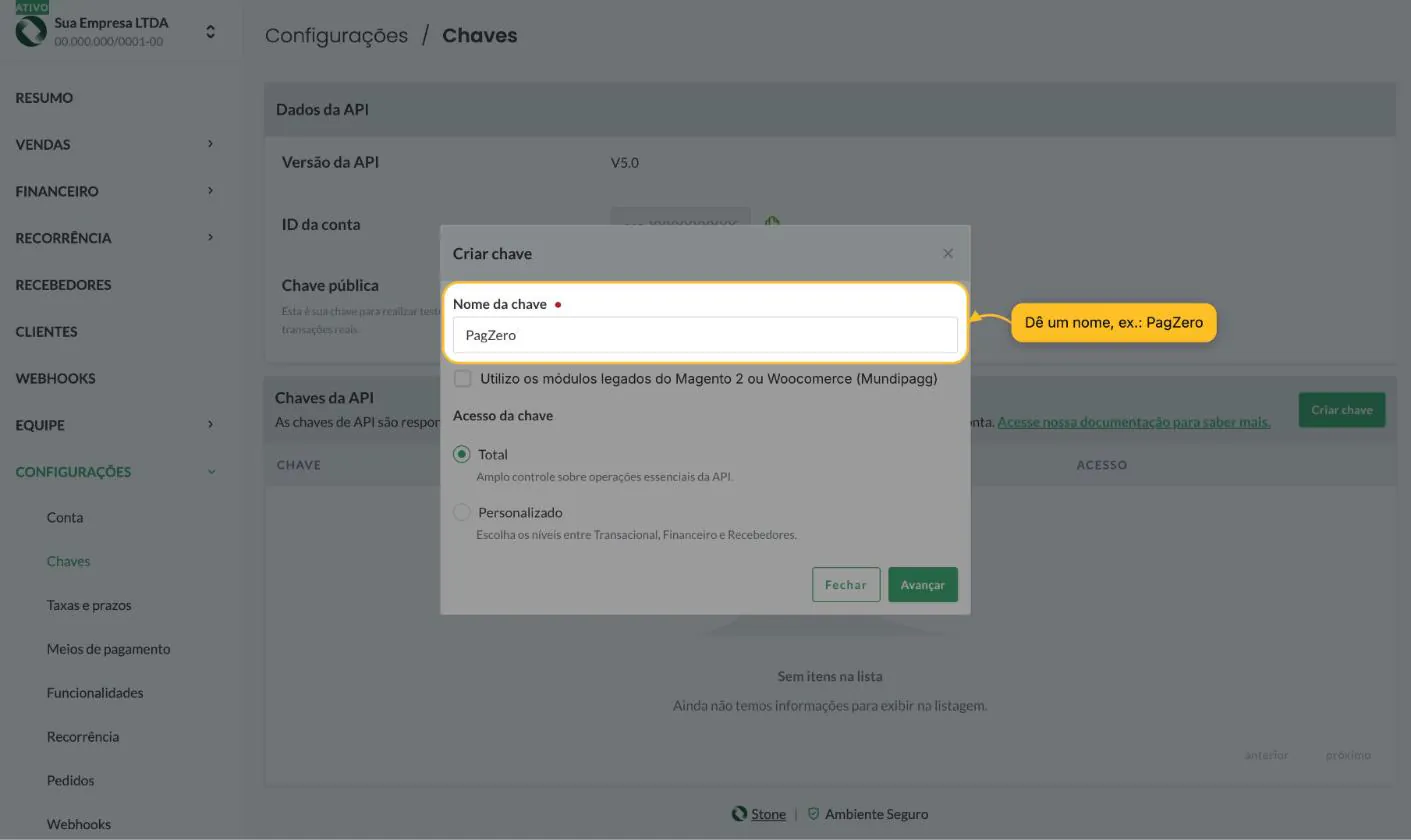
Task: Open Pedidos settings
Action: pos(70,781)
